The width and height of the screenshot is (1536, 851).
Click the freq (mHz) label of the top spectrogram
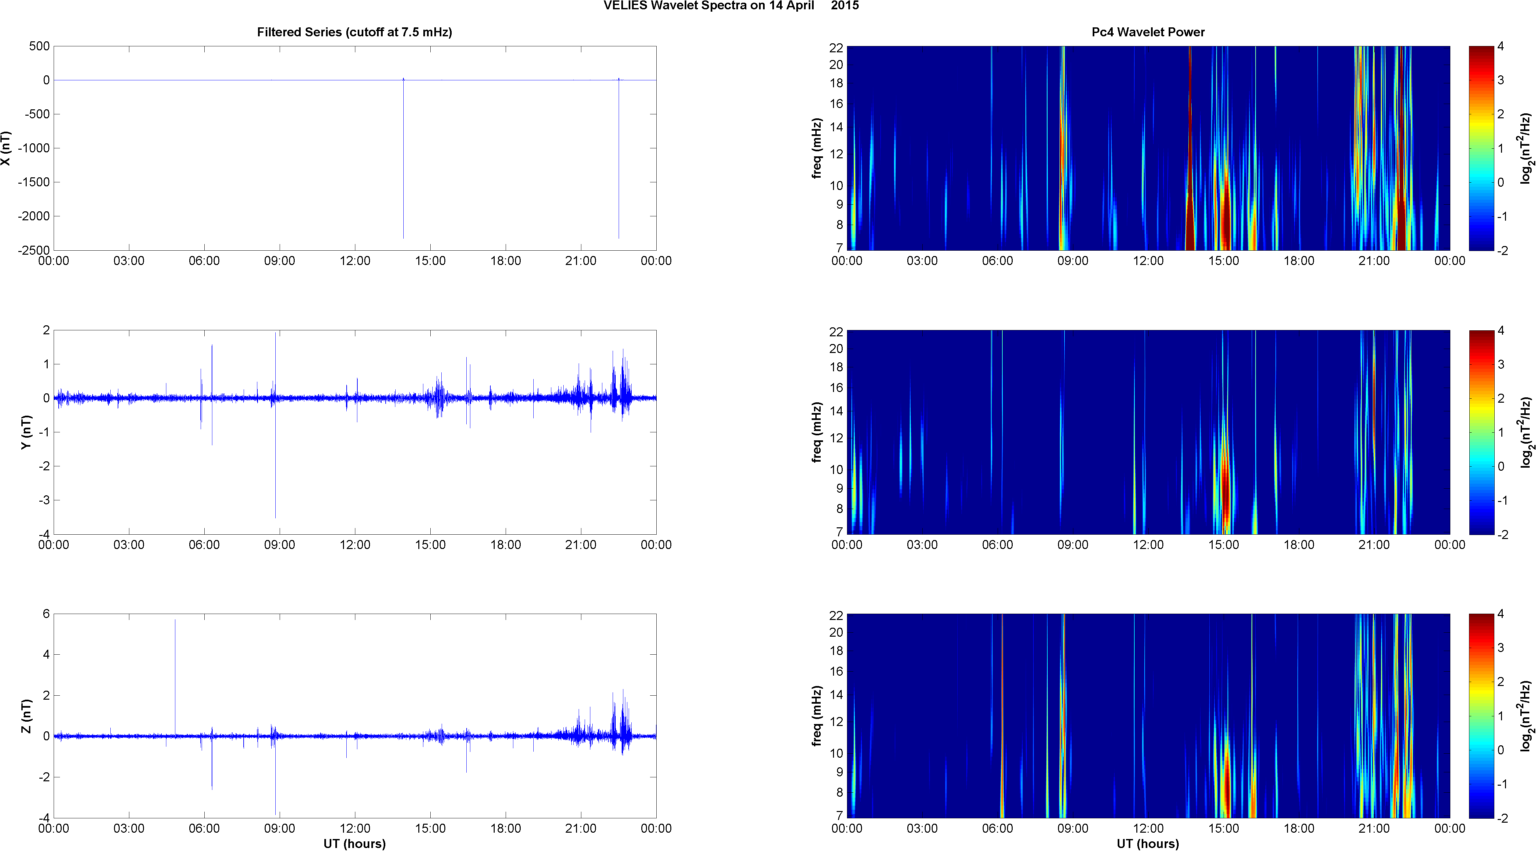pyautogui.click(x=817, y=148)
